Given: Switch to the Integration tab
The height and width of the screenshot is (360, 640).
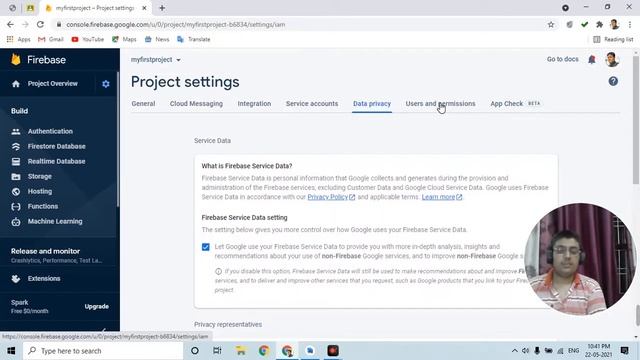Looking at the screenshot, I should click(254, 104).
